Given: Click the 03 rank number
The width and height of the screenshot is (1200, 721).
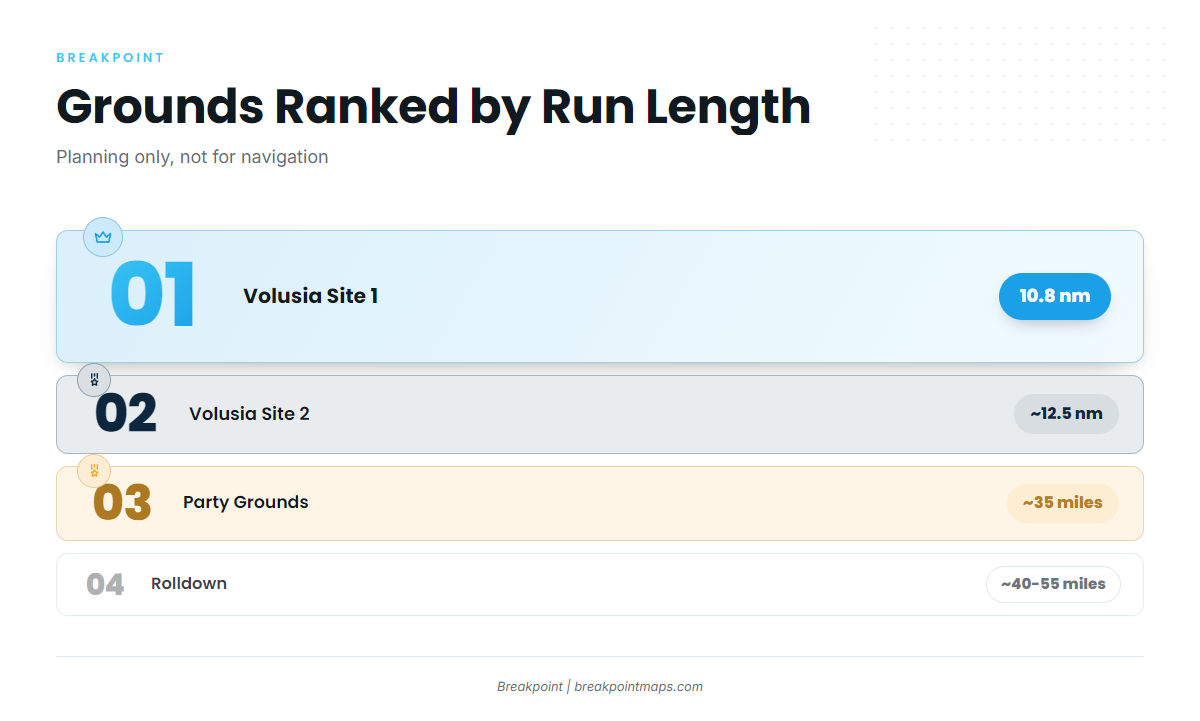Looking at the screenshot, I should (122, 503).
